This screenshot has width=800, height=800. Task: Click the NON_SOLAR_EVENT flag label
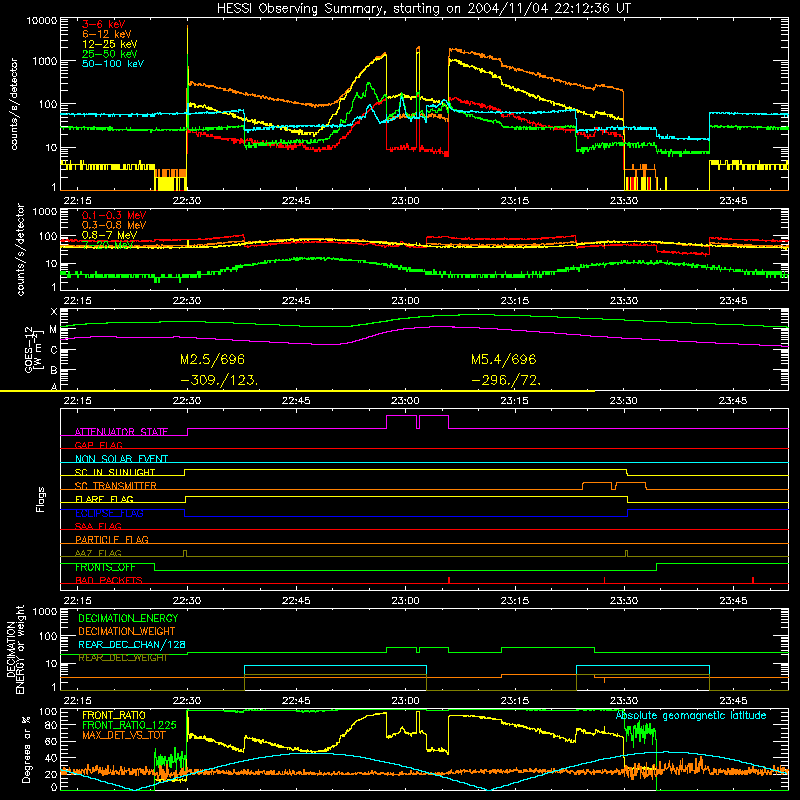(x=121, y=459)
